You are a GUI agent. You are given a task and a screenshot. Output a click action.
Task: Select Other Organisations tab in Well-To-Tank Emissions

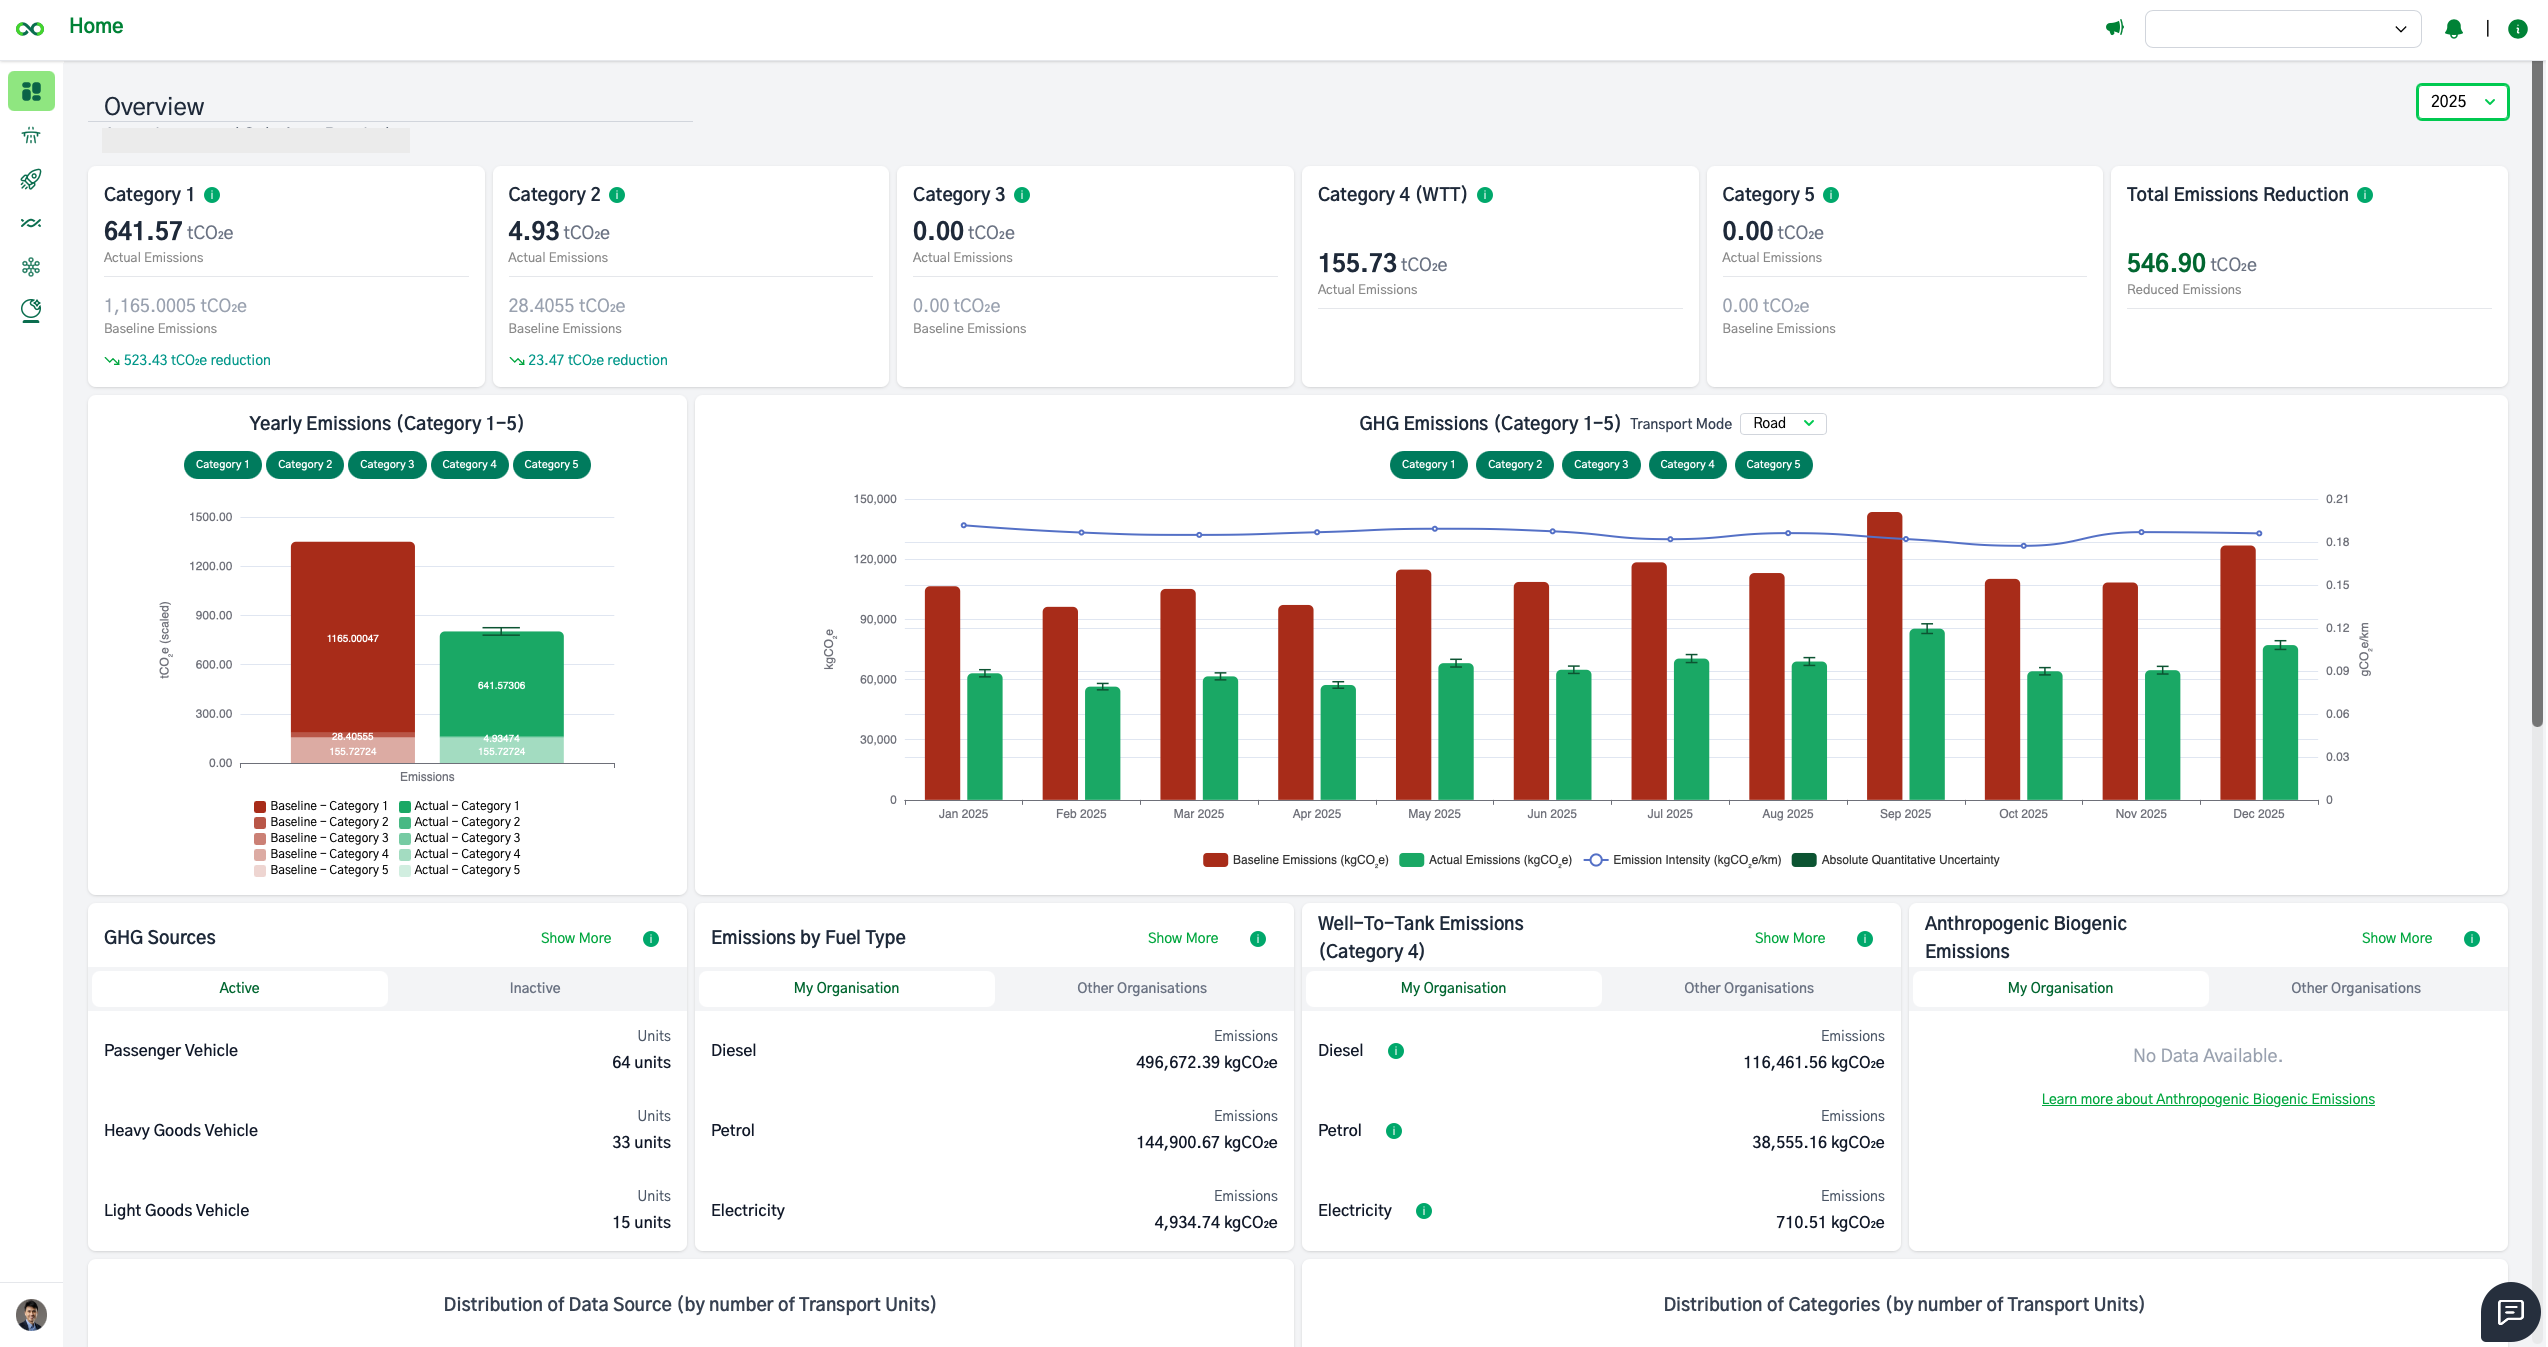pyautogui.click(x=1749, y=988)
